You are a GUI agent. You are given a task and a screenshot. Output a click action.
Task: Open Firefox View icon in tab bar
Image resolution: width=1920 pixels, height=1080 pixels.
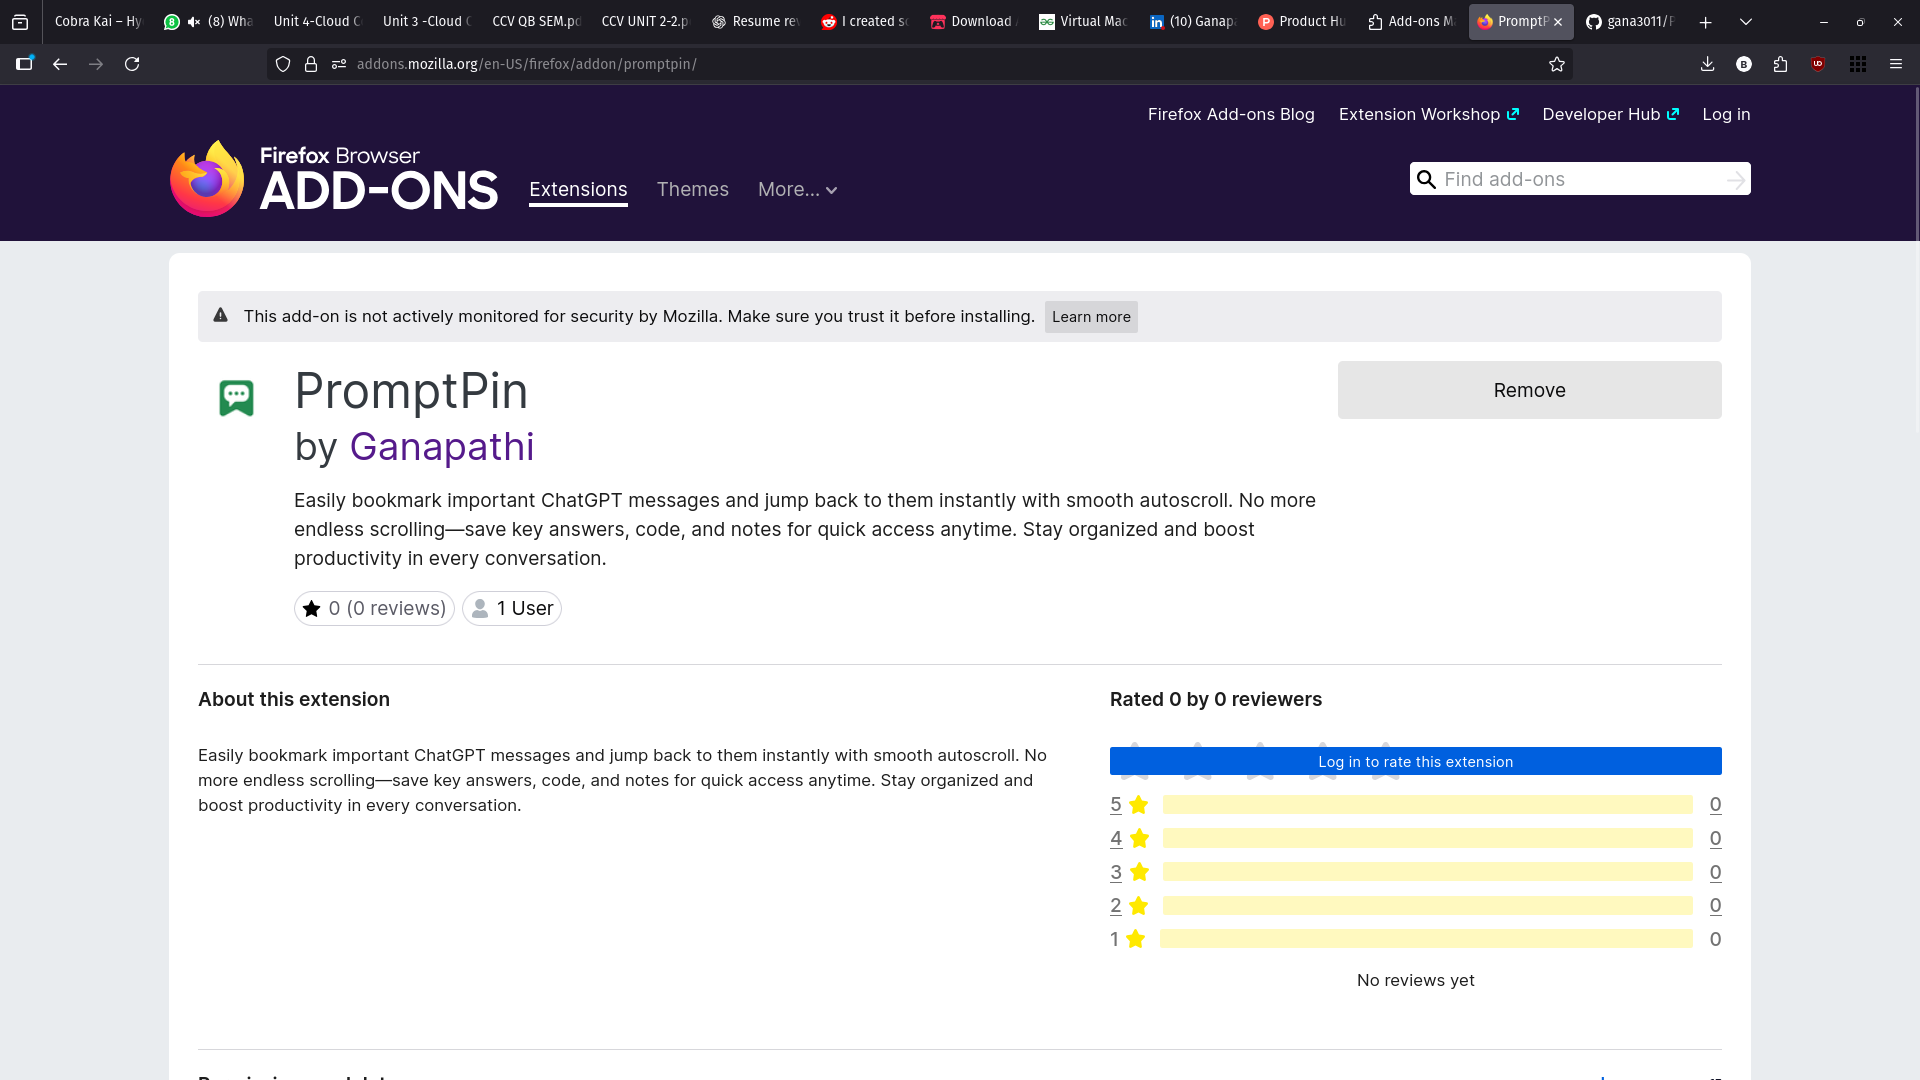pyautogui.click(x=20, y=21)
